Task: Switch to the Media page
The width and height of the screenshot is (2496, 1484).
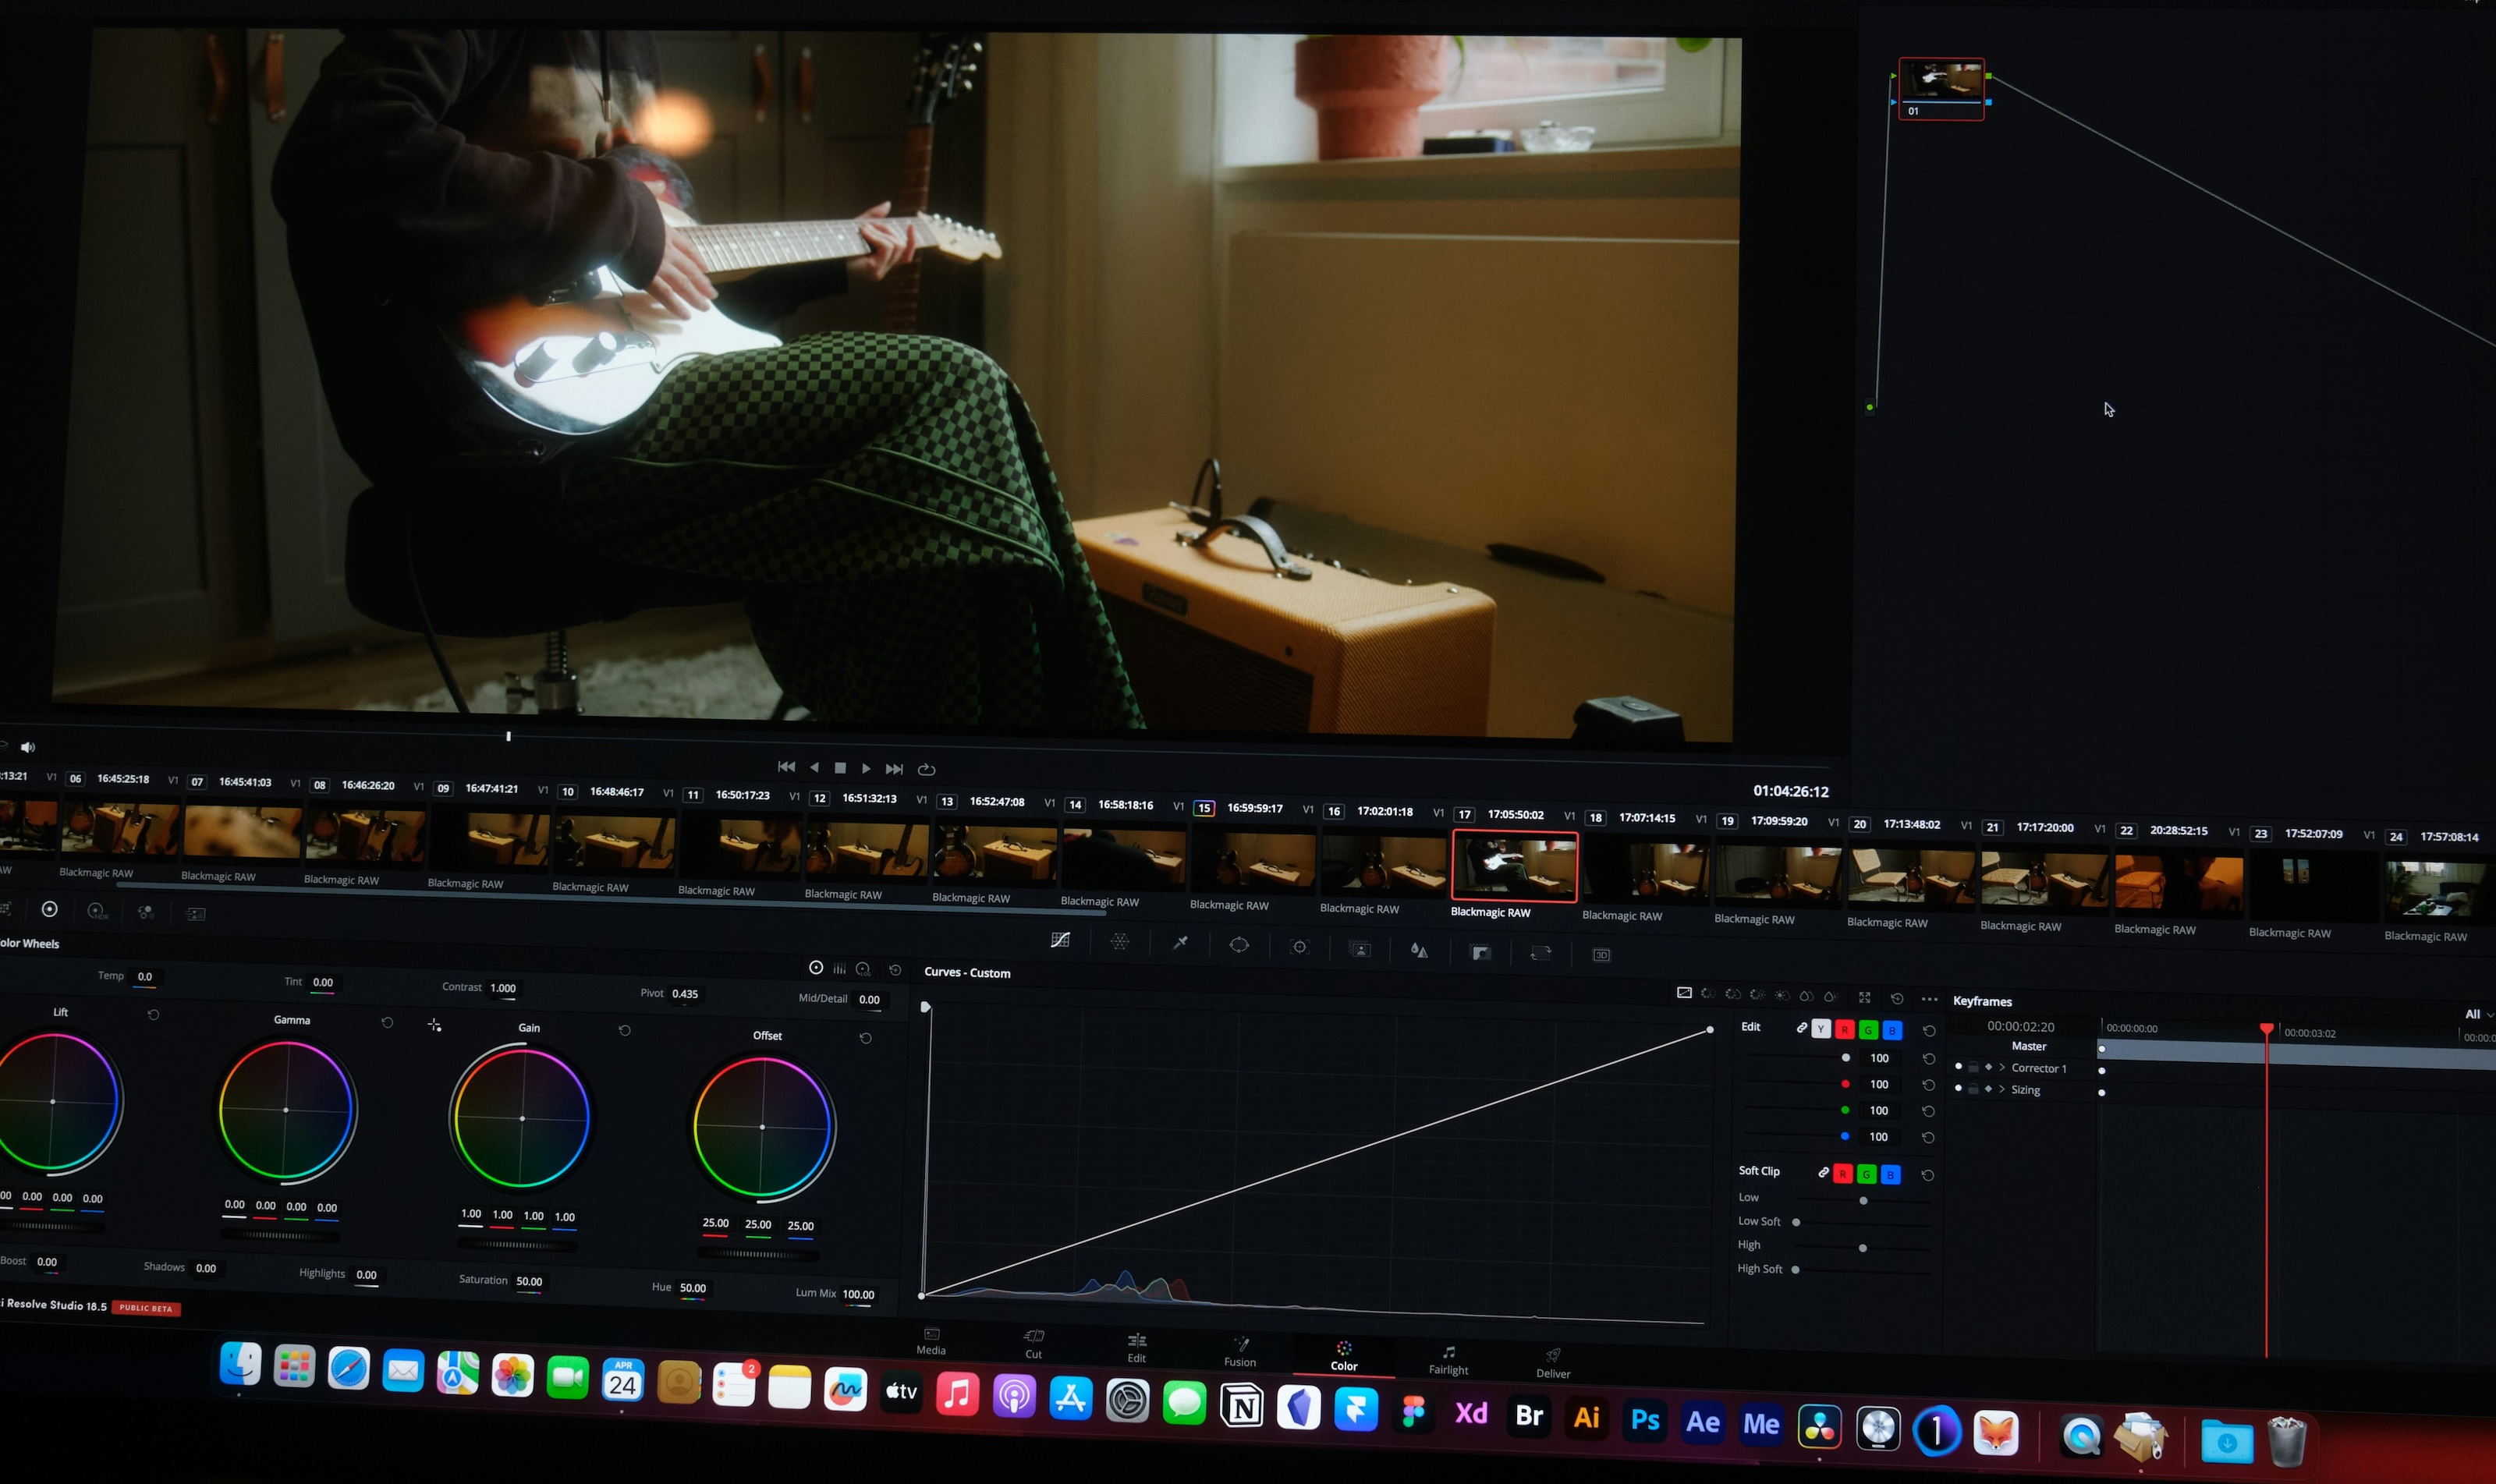Action: pos(931,1342)
